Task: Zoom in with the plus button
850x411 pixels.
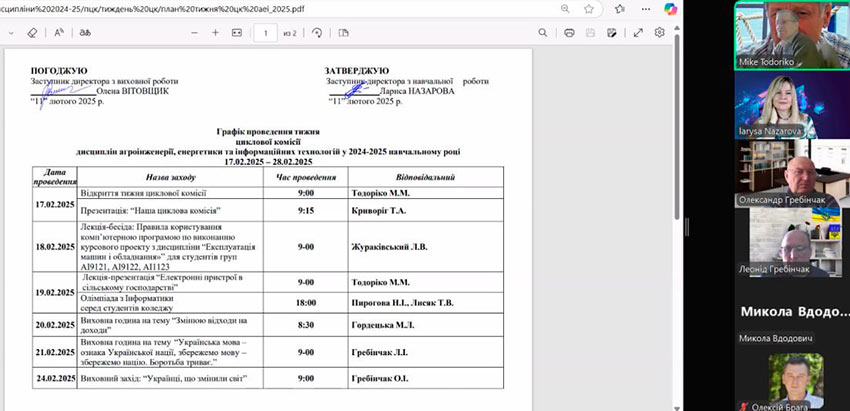Action: pyautogui.click(x=215, y=32)
